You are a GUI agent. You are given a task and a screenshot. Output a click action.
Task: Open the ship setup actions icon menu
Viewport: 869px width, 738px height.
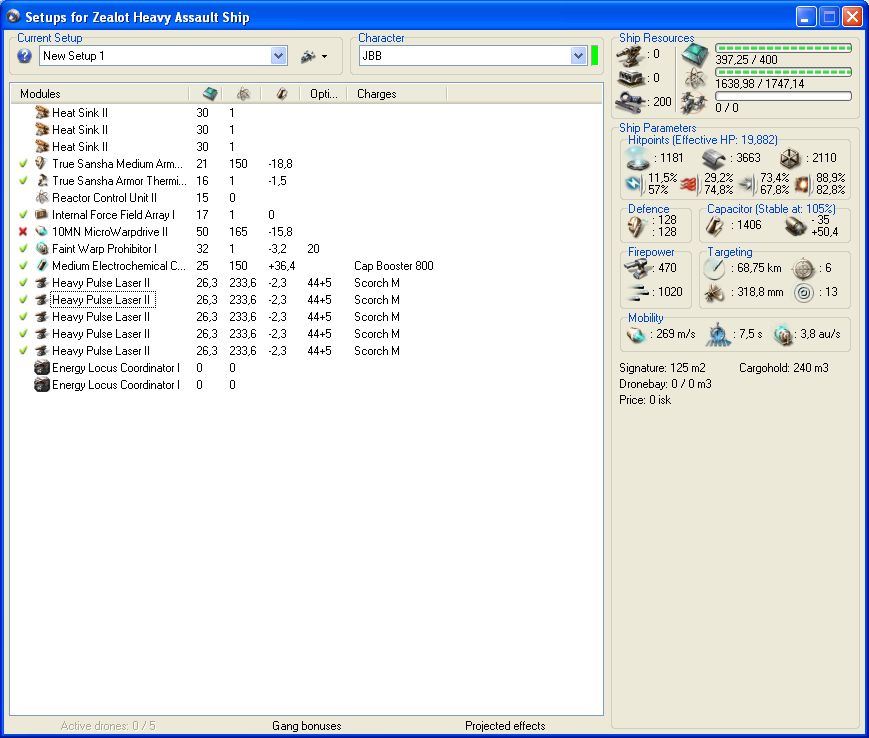tap(314, 56)
